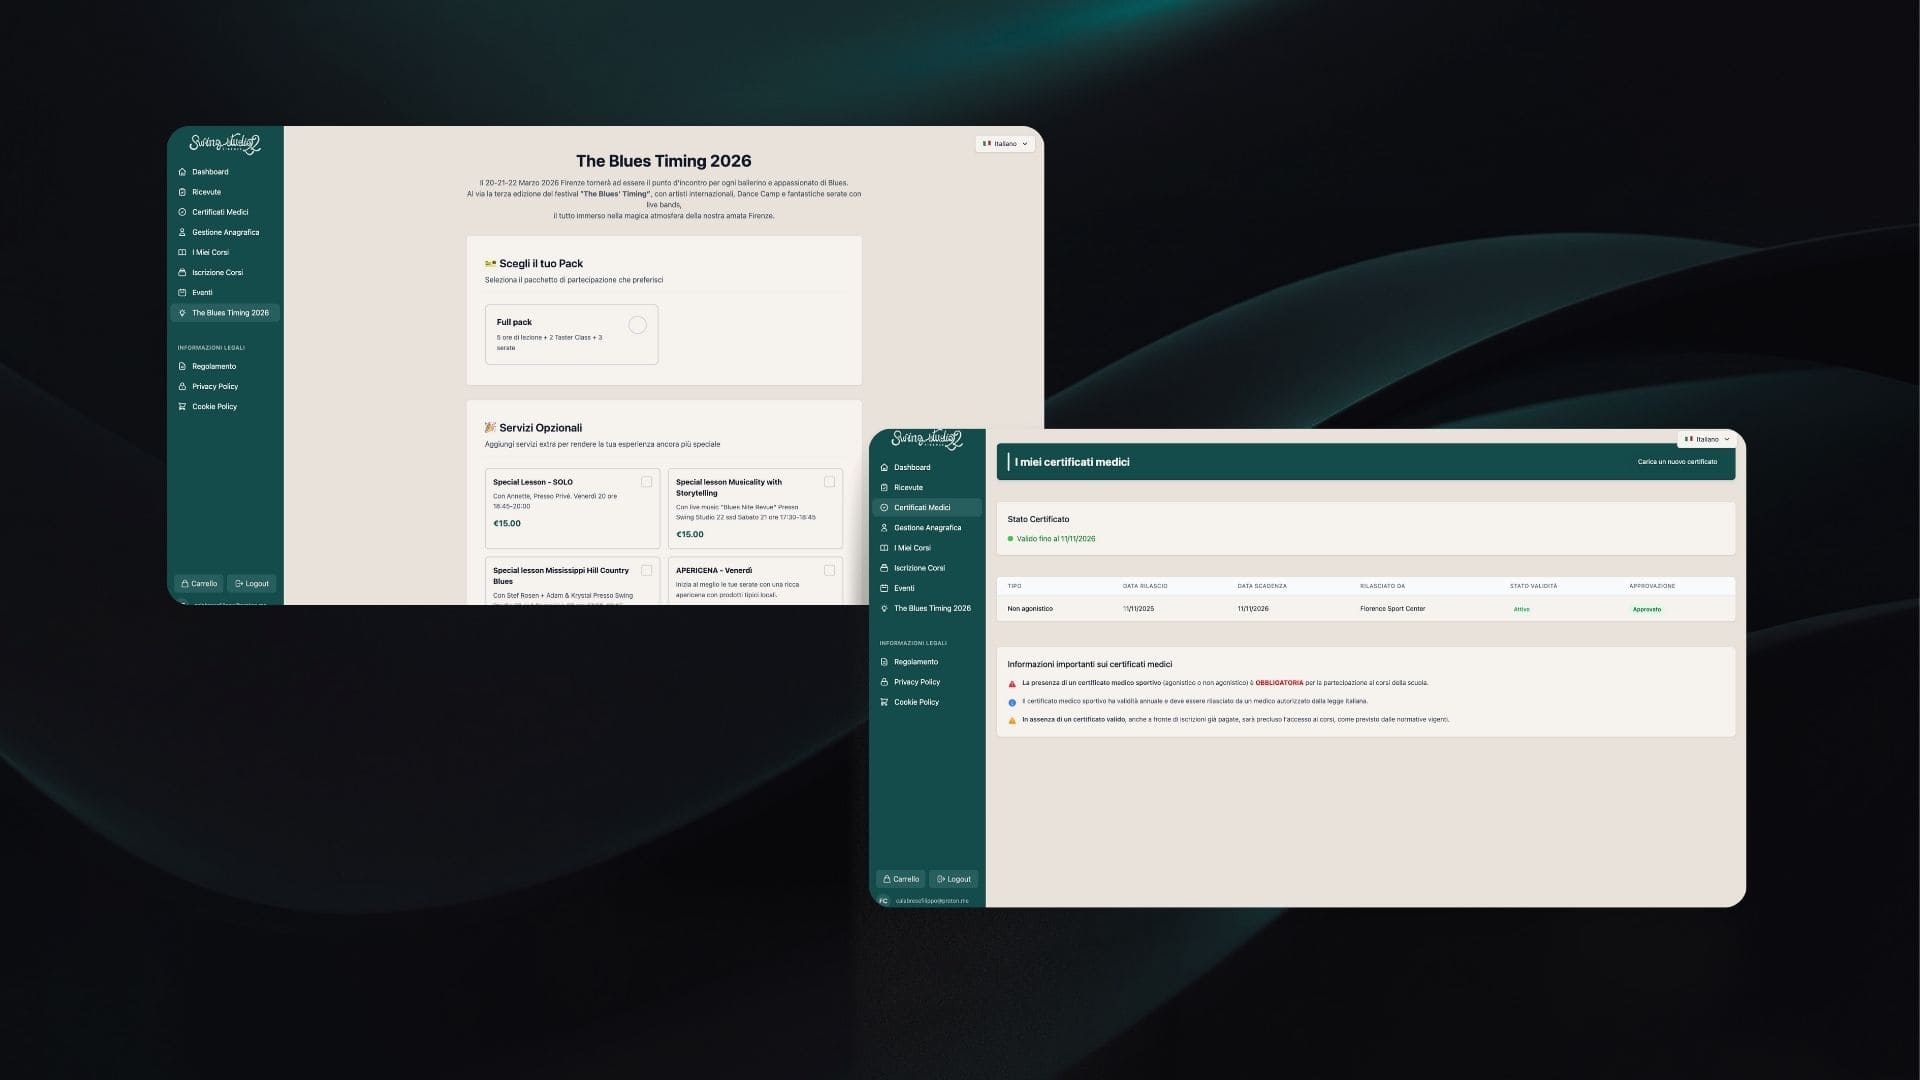Viewport: 1920px width, 1080px height.
Task: Click Gestione Anagrafica person icon in certificates window
Action: point(884,528)
